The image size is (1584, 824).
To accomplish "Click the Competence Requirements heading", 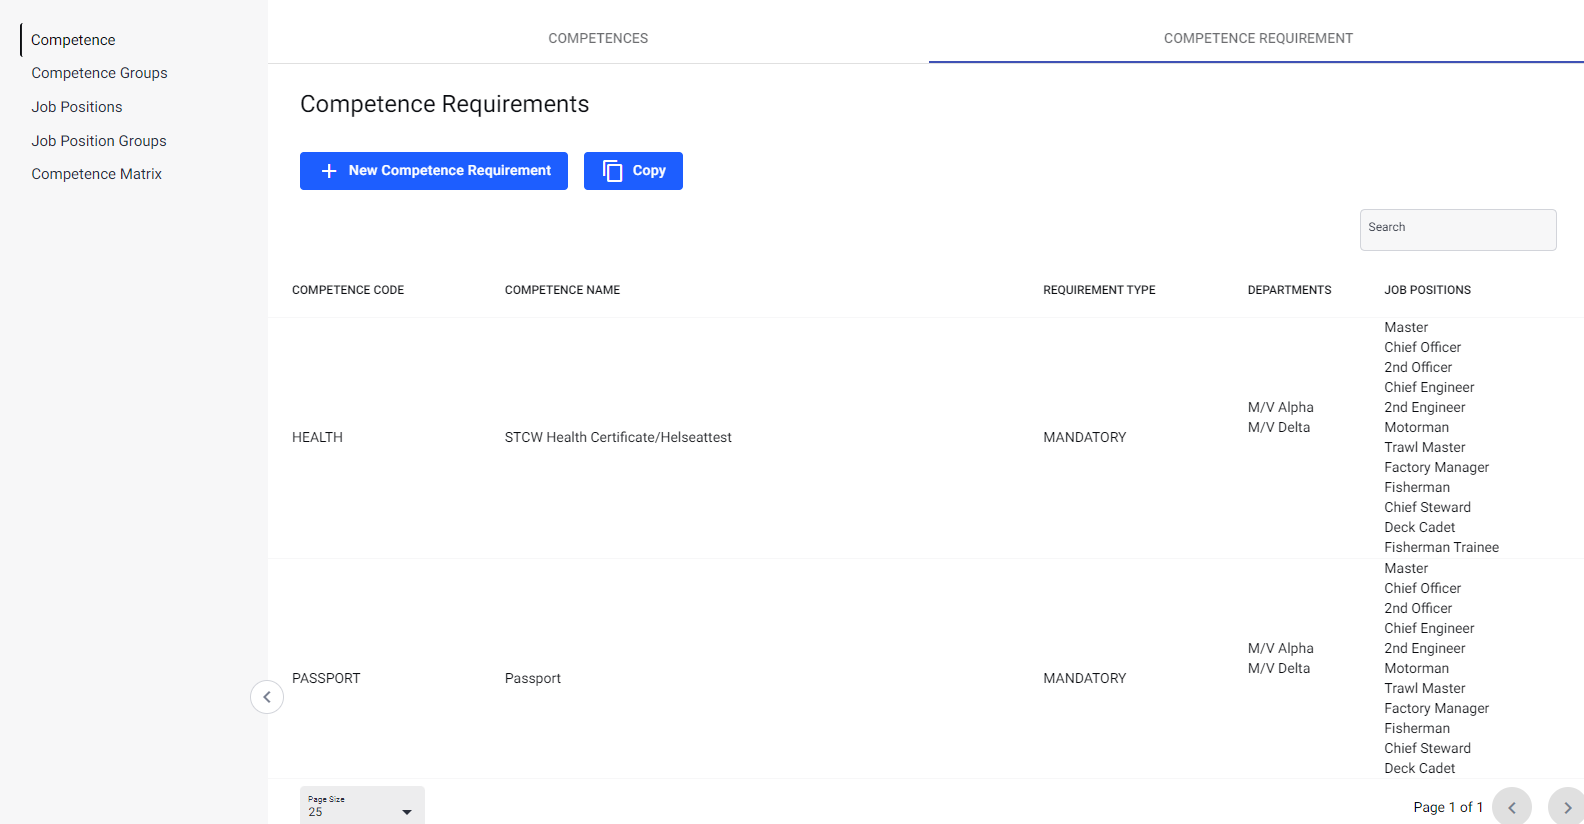I will coord(445,104).
